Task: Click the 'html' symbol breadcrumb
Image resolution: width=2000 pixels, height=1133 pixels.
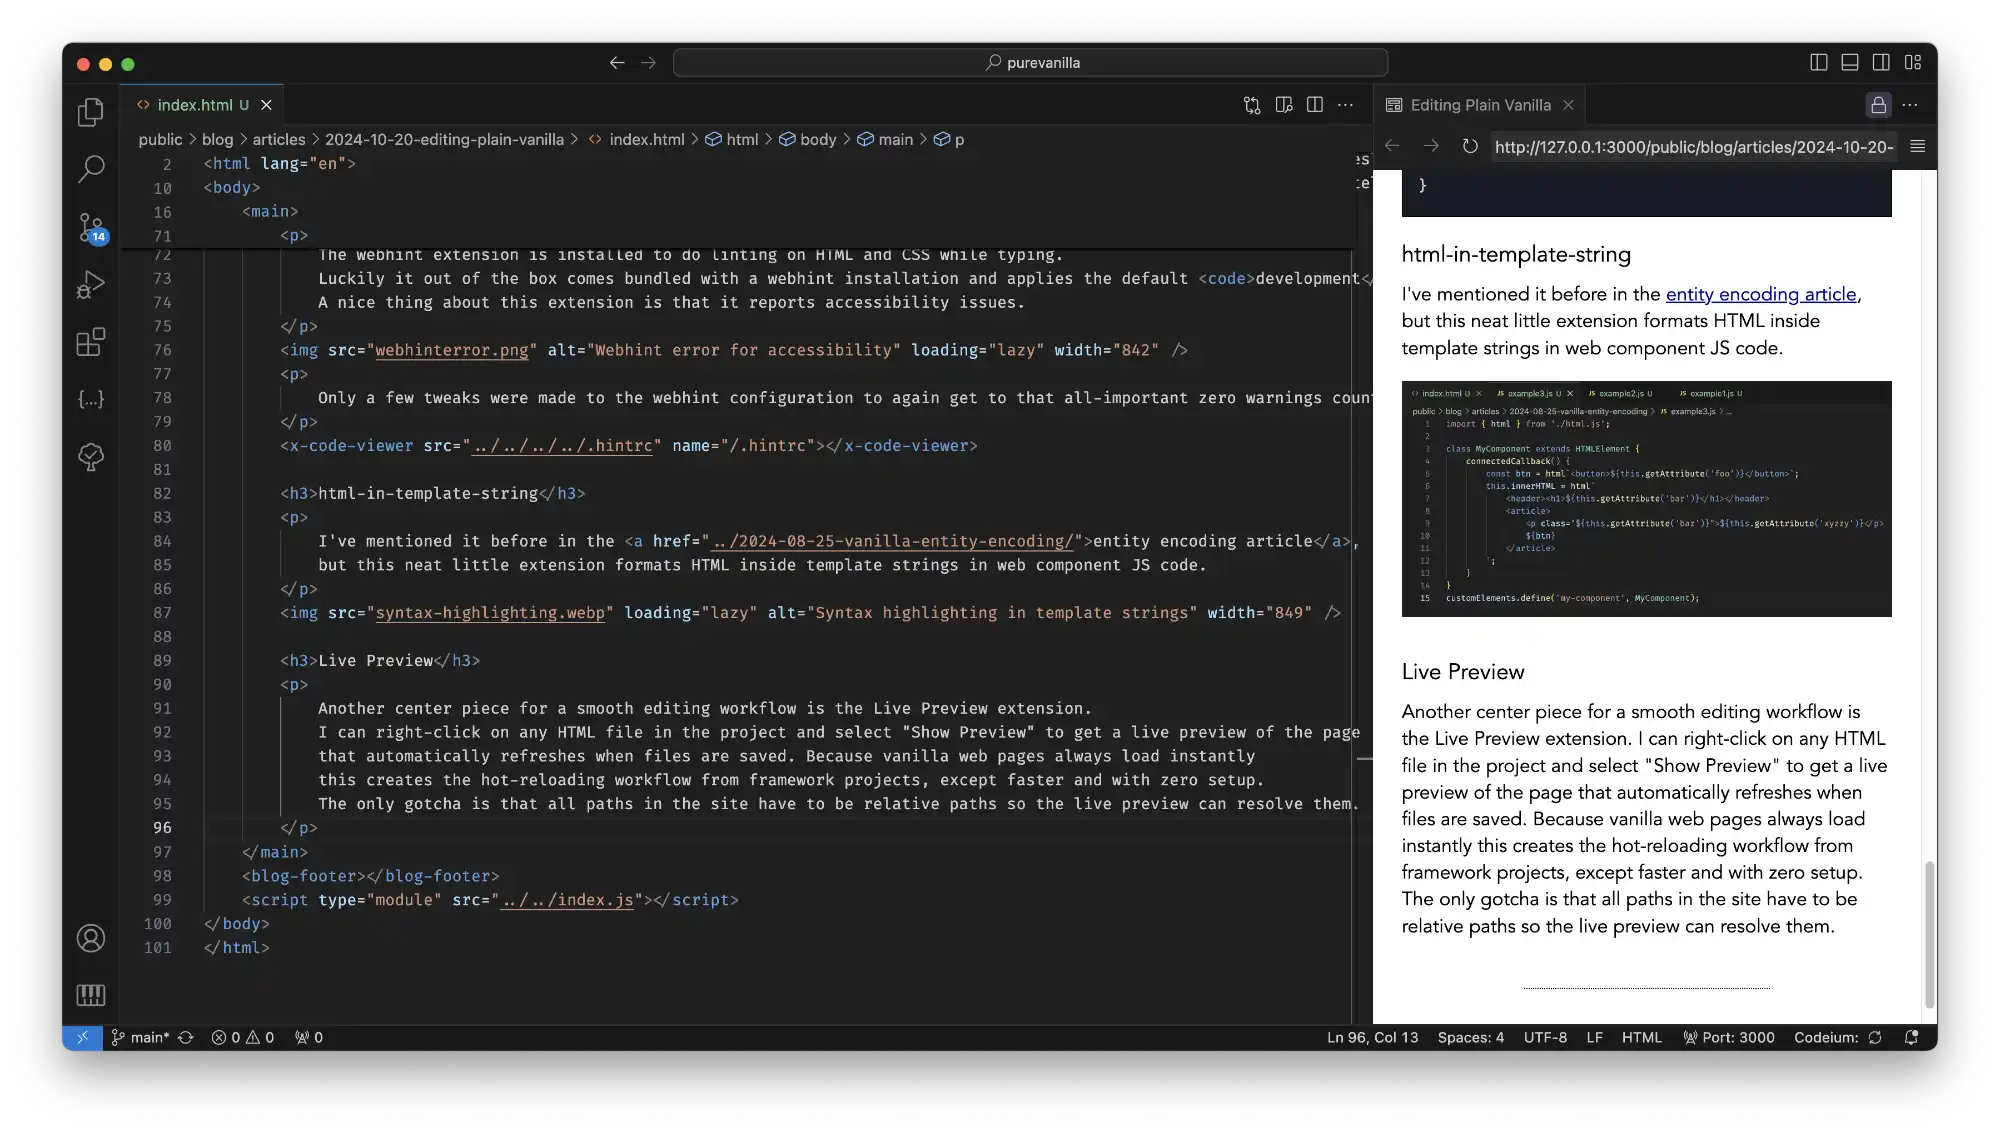Action: tap(732, 139)
